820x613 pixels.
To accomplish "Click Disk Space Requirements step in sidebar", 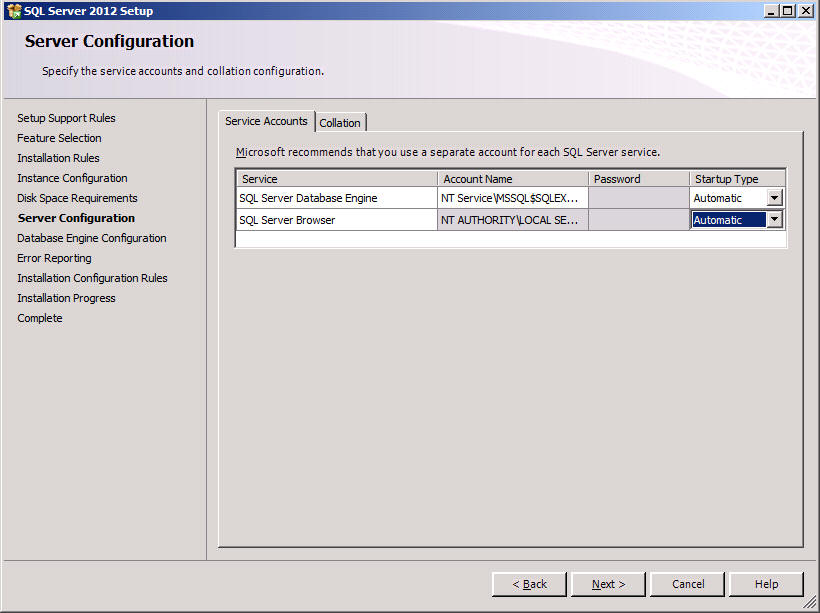I will (x=77, y=198).
